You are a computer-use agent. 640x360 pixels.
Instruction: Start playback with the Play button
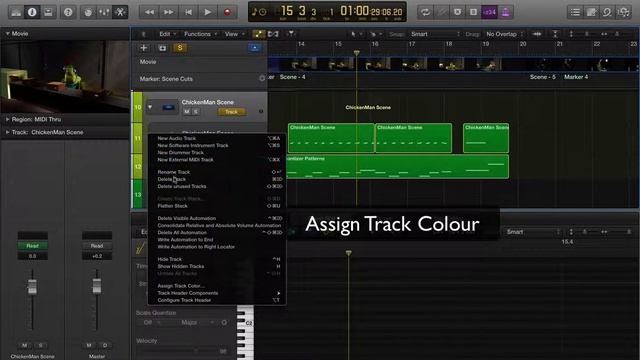pyautogui.click(x=207, y=12)
